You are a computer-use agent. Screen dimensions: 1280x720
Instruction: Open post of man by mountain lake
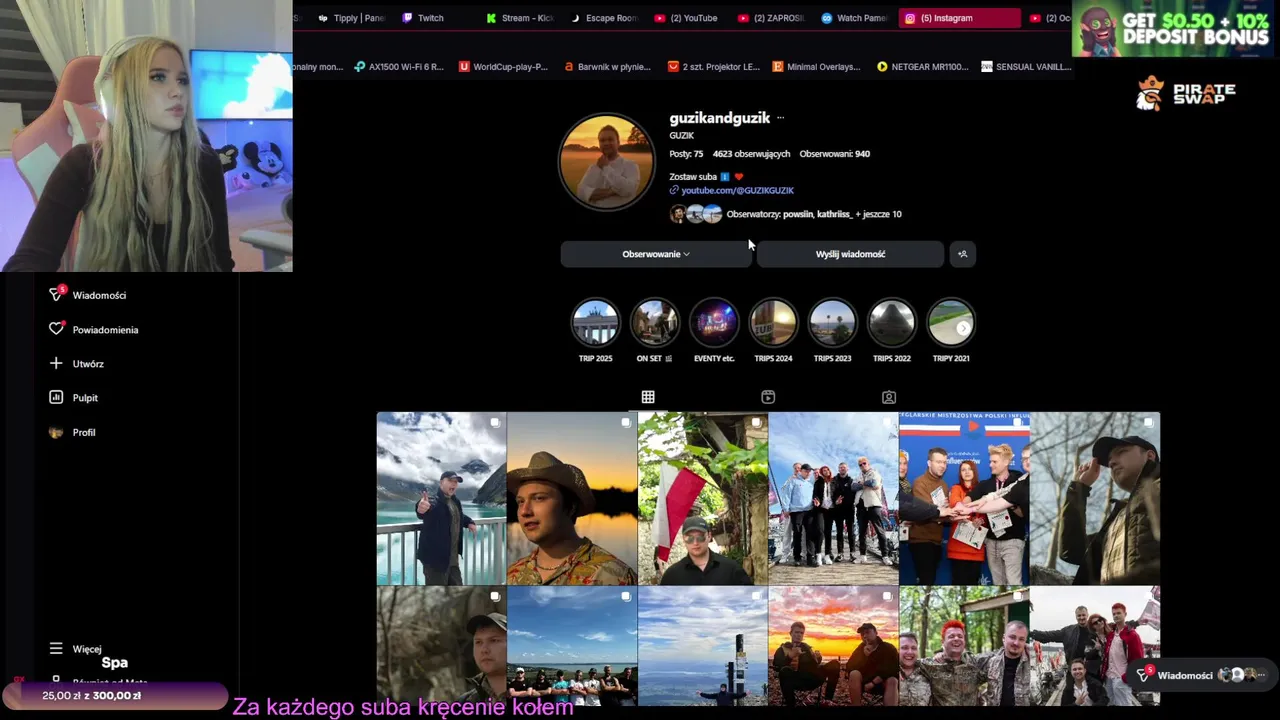click(x=441, y=498)
